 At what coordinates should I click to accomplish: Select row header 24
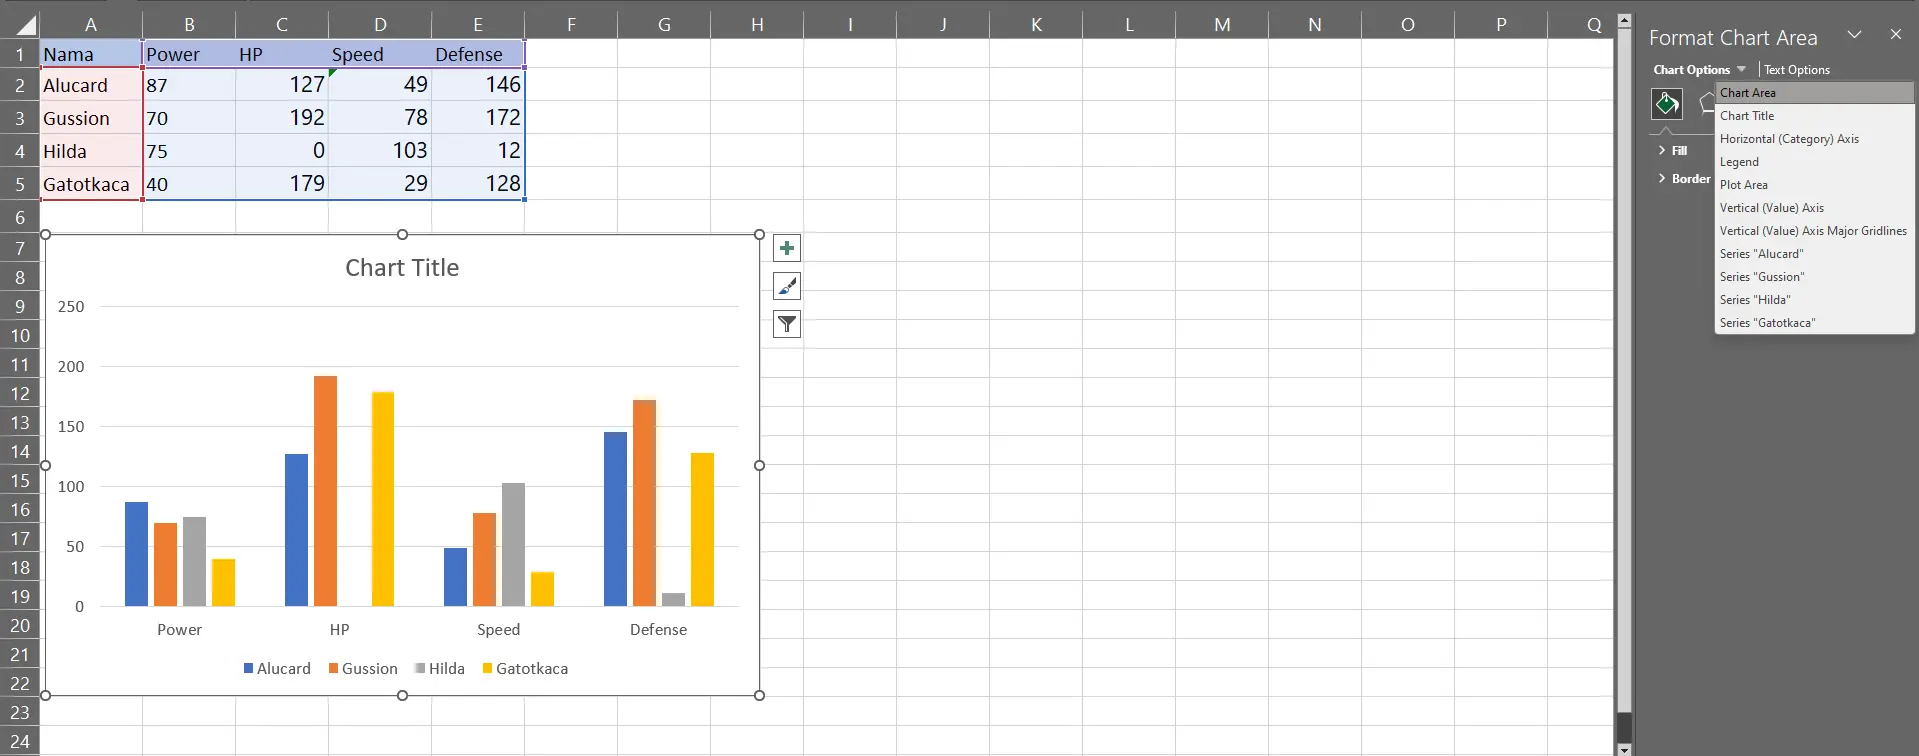point(20,742)
